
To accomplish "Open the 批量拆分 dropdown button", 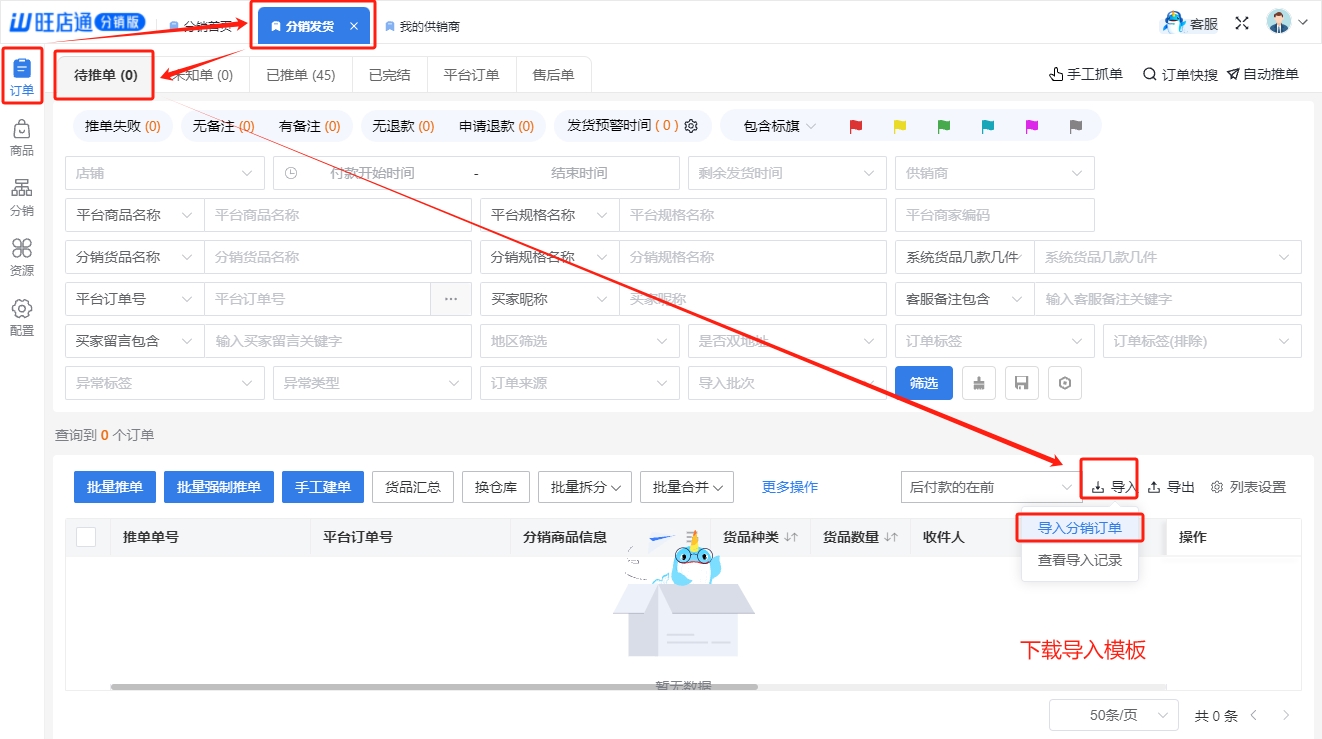I will (584, 487).
